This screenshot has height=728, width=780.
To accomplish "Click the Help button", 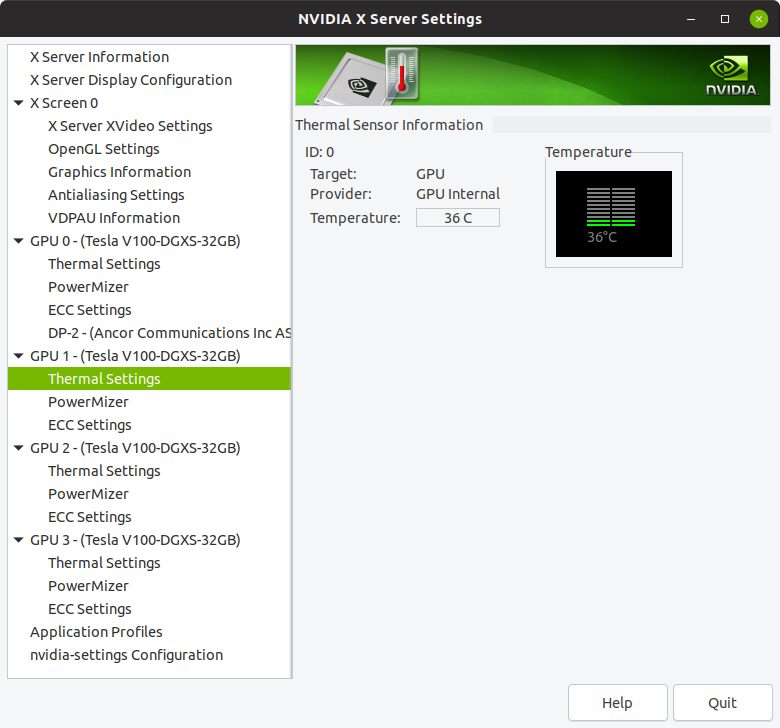I will pyautogui.click(x=617, y=703).
